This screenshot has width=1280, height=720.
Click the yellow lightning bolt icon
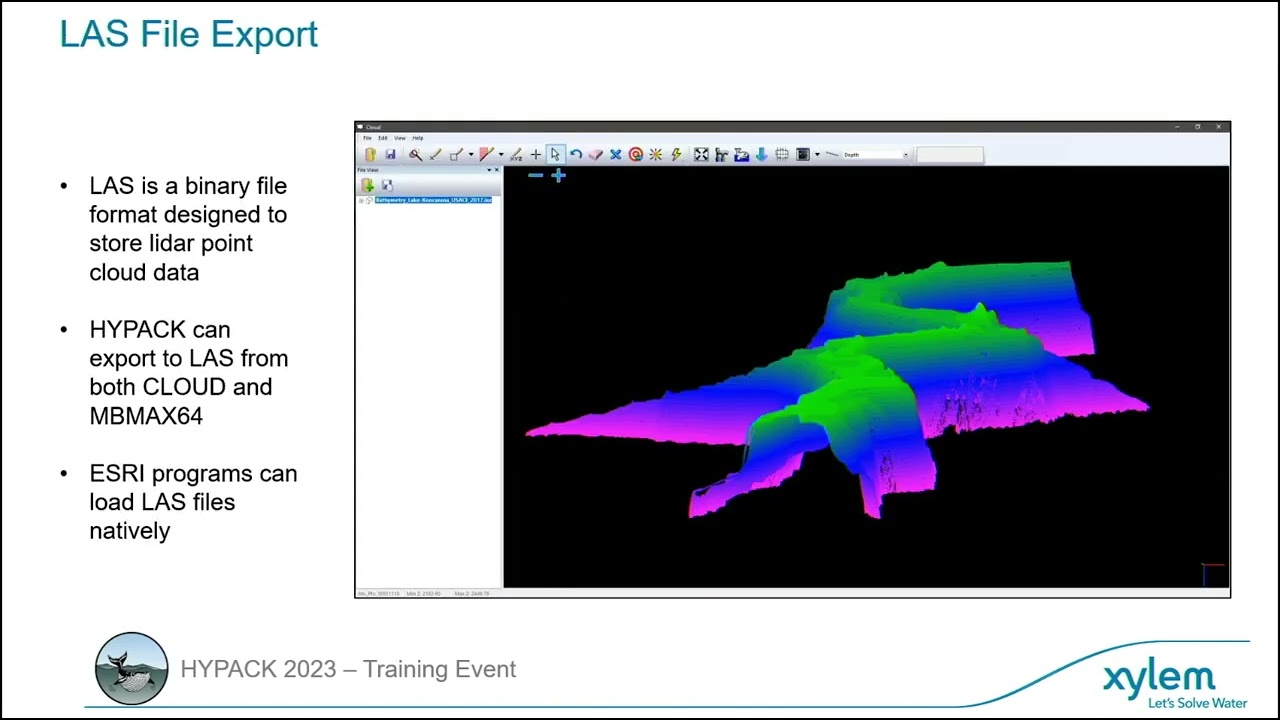pos(676,154)
